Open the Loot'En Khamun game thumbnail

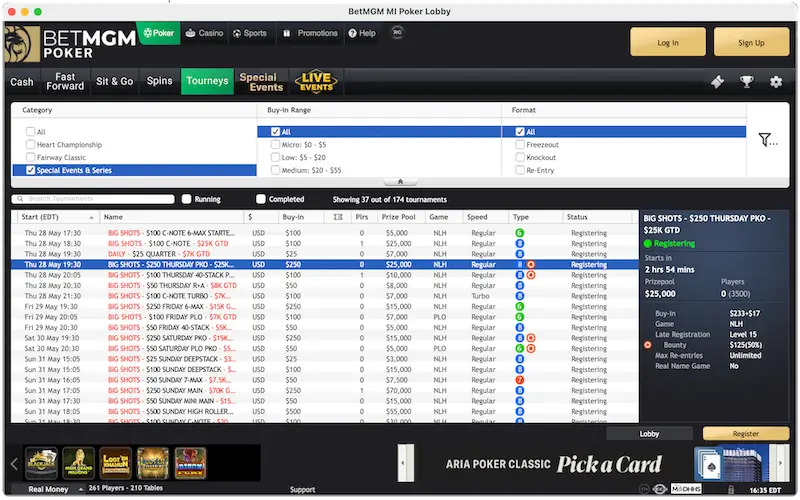point(116,463)
